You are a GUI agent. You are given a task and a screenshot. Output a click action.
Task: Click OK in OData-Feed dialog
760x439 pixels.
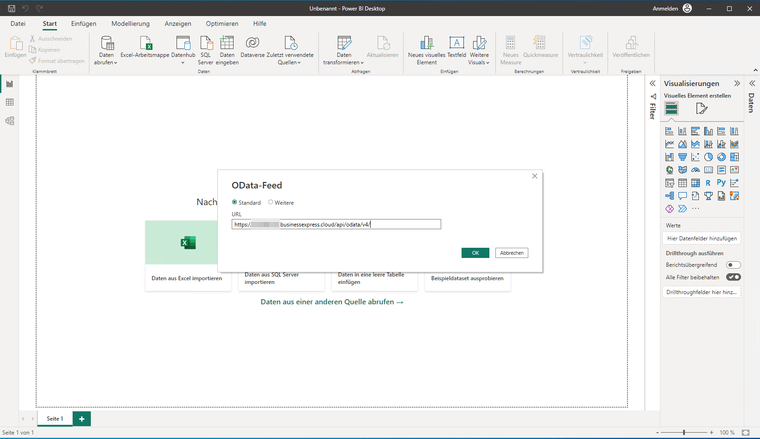pos(475,253)
